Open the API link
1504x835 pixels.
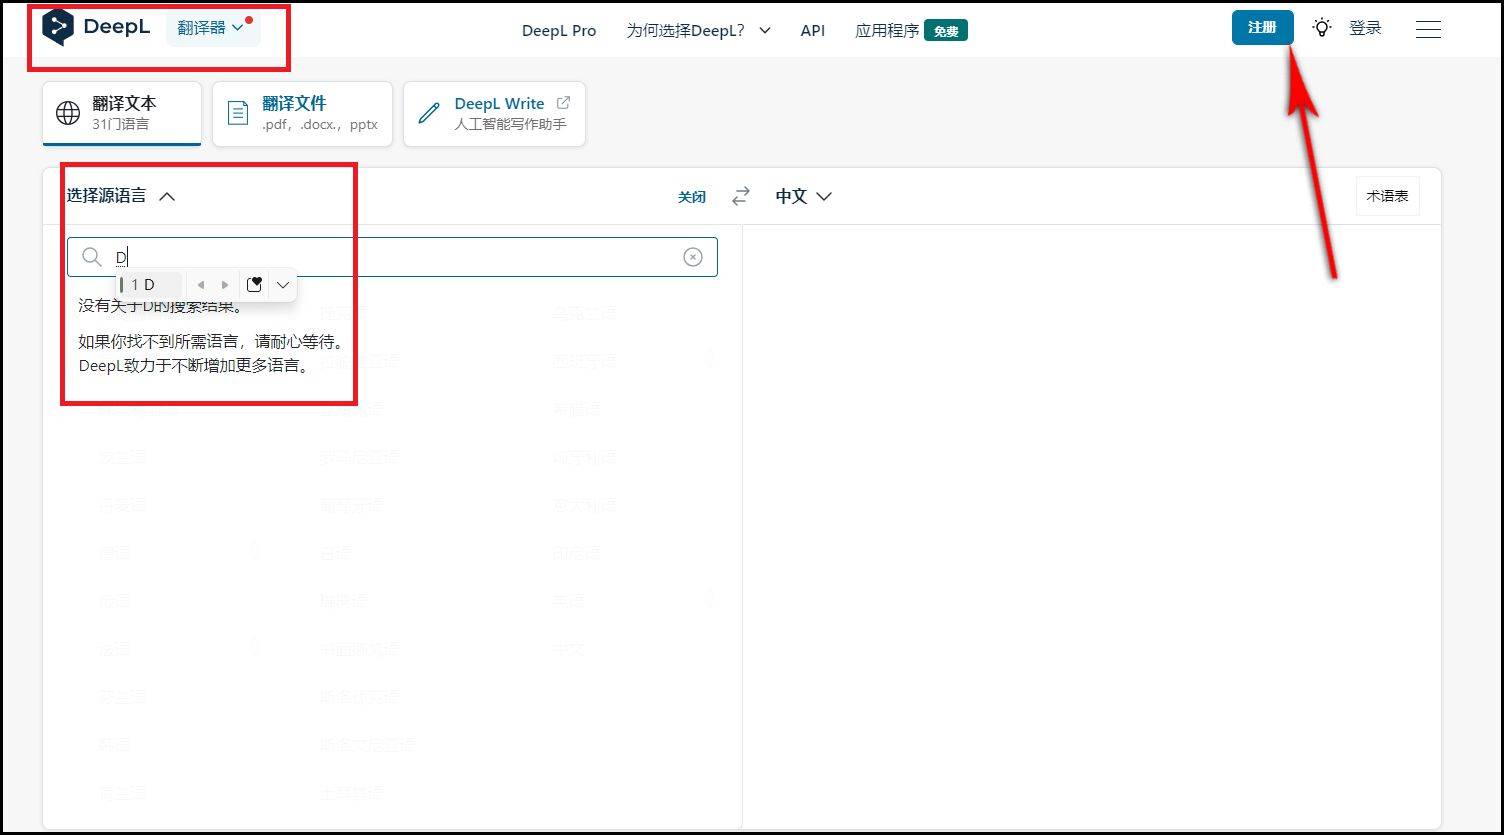813,31
